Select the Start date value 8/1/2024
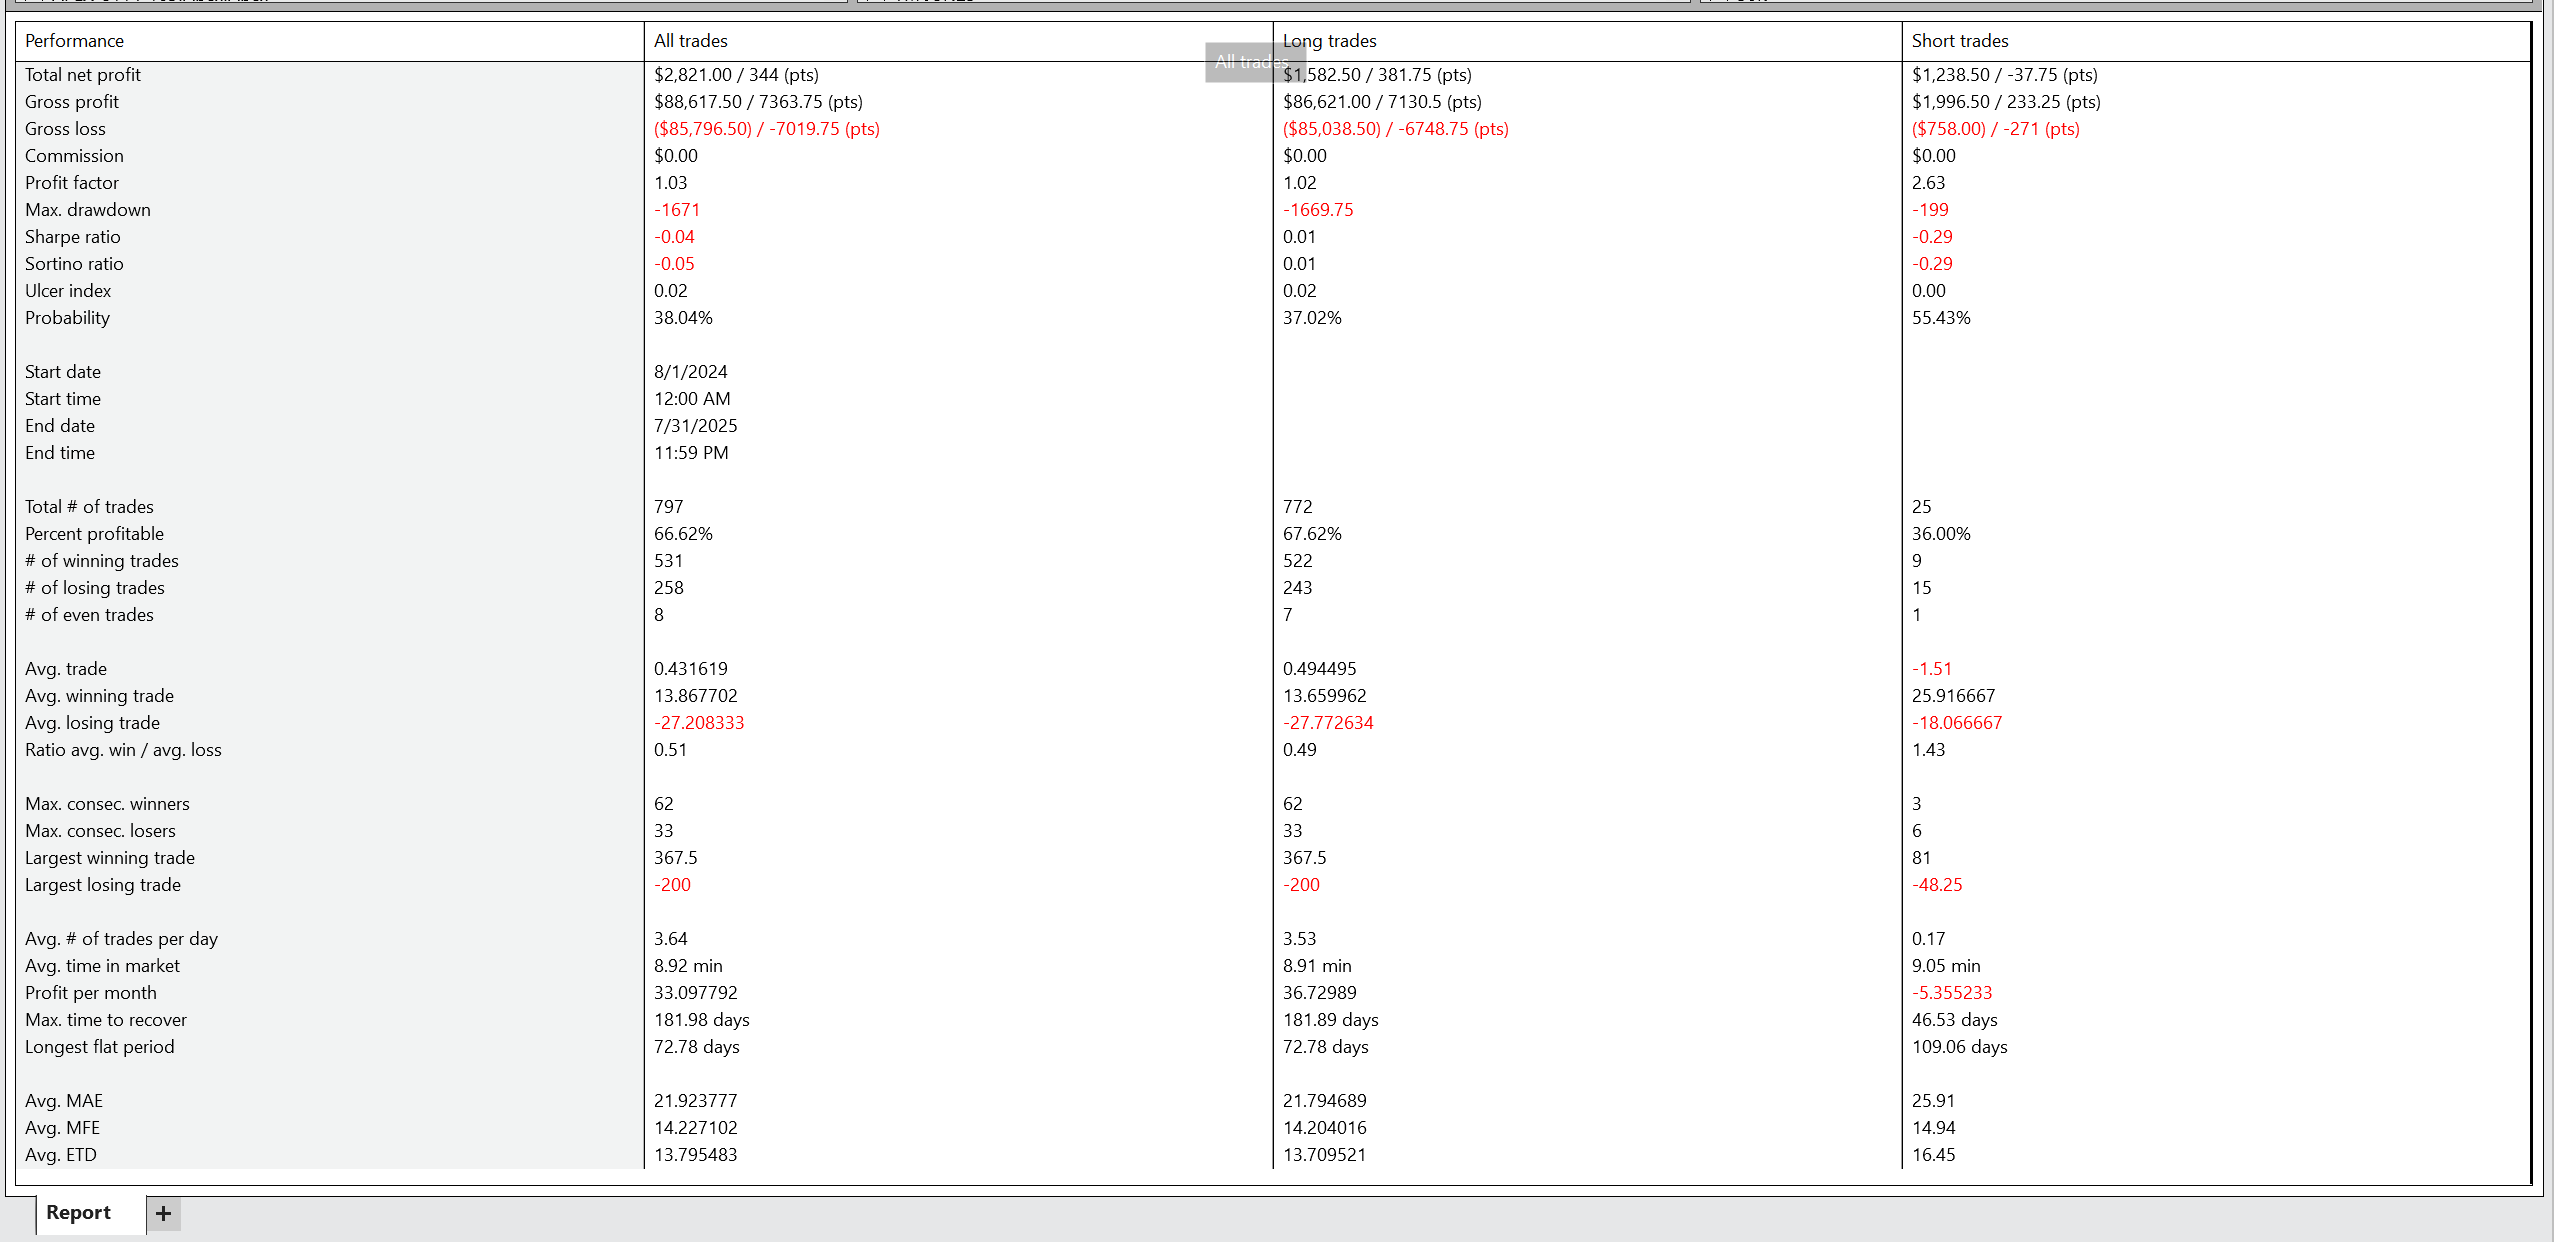The height and width of the screenshot is (1242, 2554). click(691, 372)
